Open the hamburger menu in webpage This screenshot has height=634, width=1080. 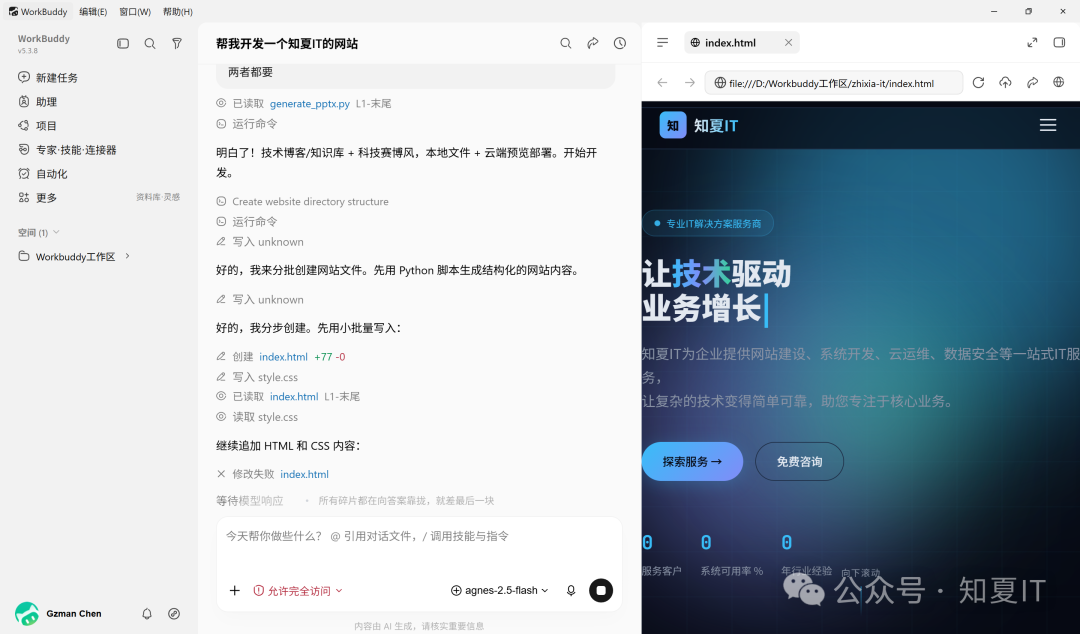1048,125
